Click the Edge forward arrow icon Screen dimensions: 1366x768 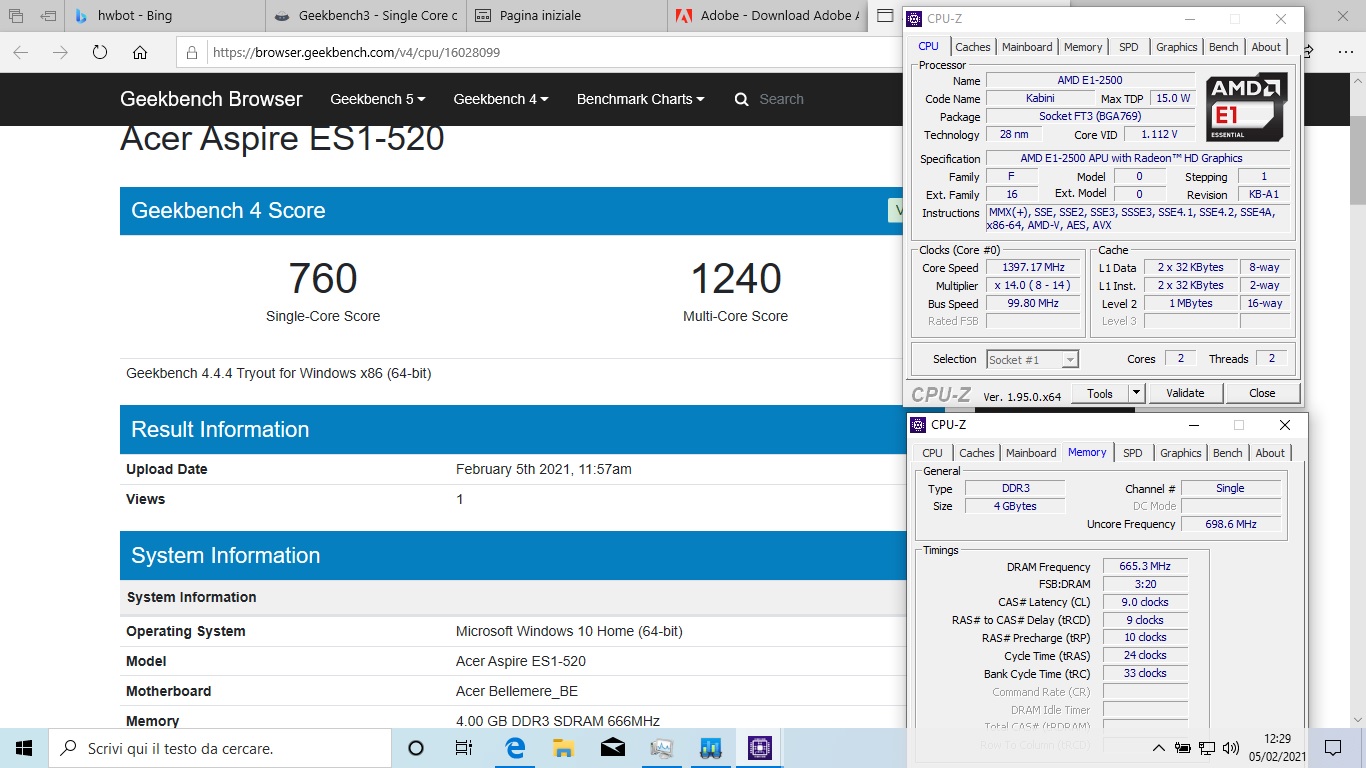pyautogui.click(x=60, y=53)
